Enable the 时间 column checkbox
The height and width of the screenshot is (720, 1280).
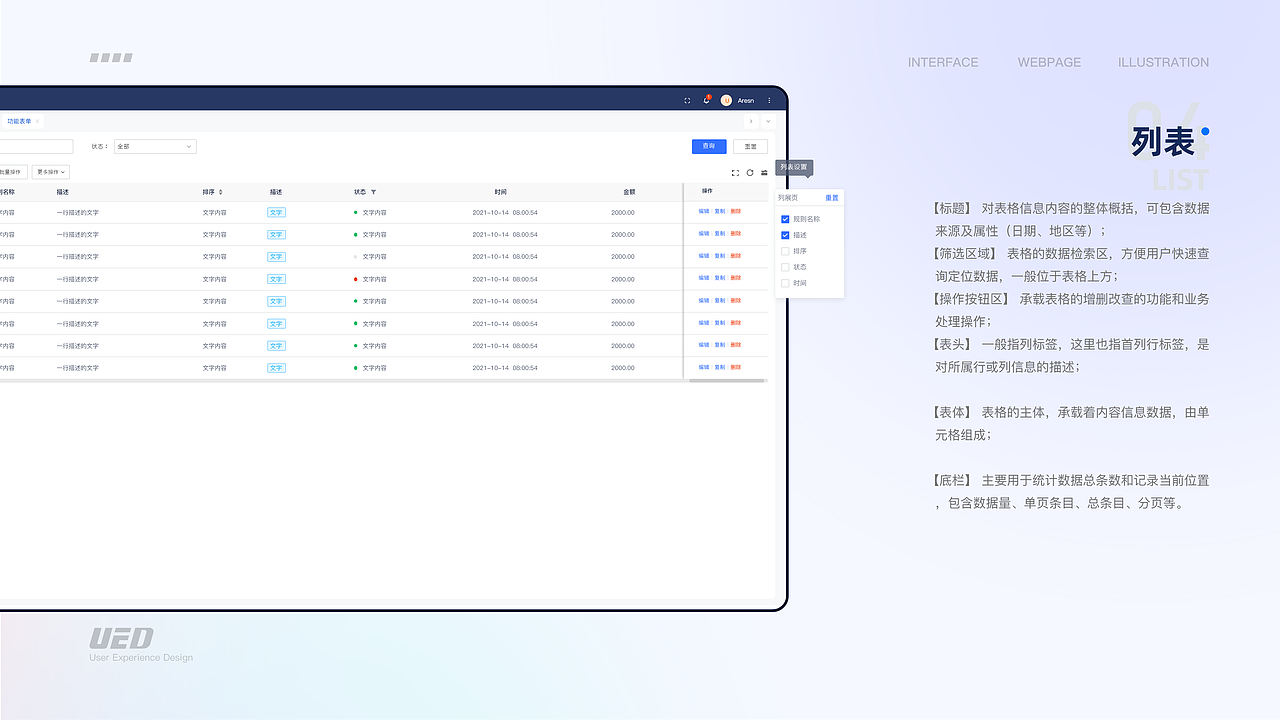(785, 283)
